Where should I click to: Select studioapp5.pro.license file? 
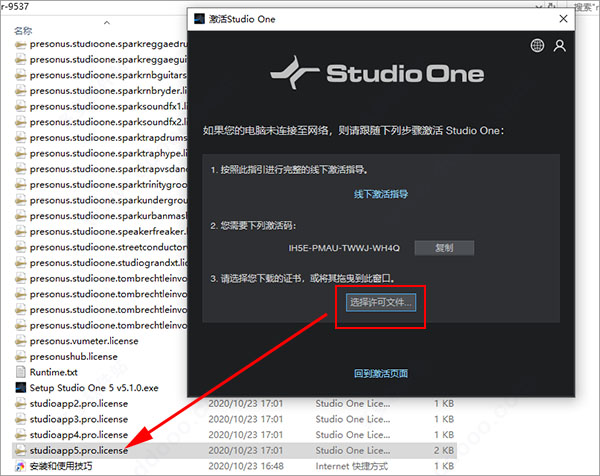point(79,451)
